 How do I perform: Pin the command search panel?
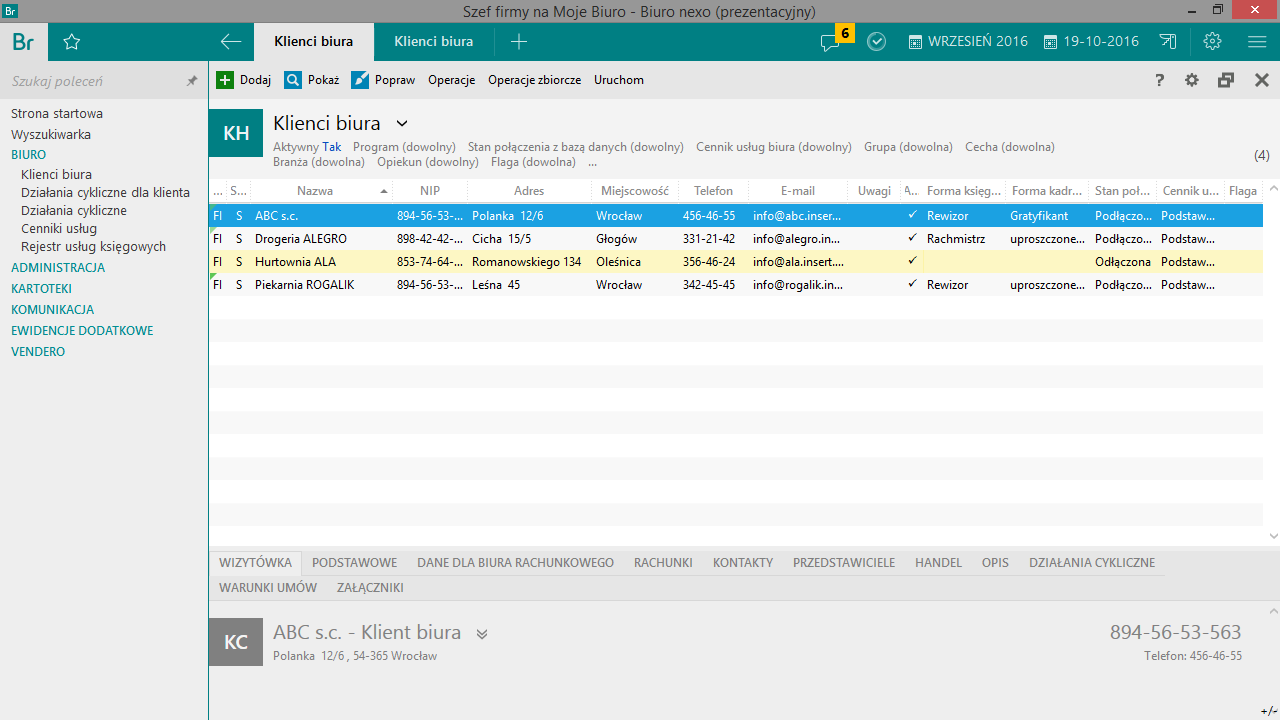[192, 81]
